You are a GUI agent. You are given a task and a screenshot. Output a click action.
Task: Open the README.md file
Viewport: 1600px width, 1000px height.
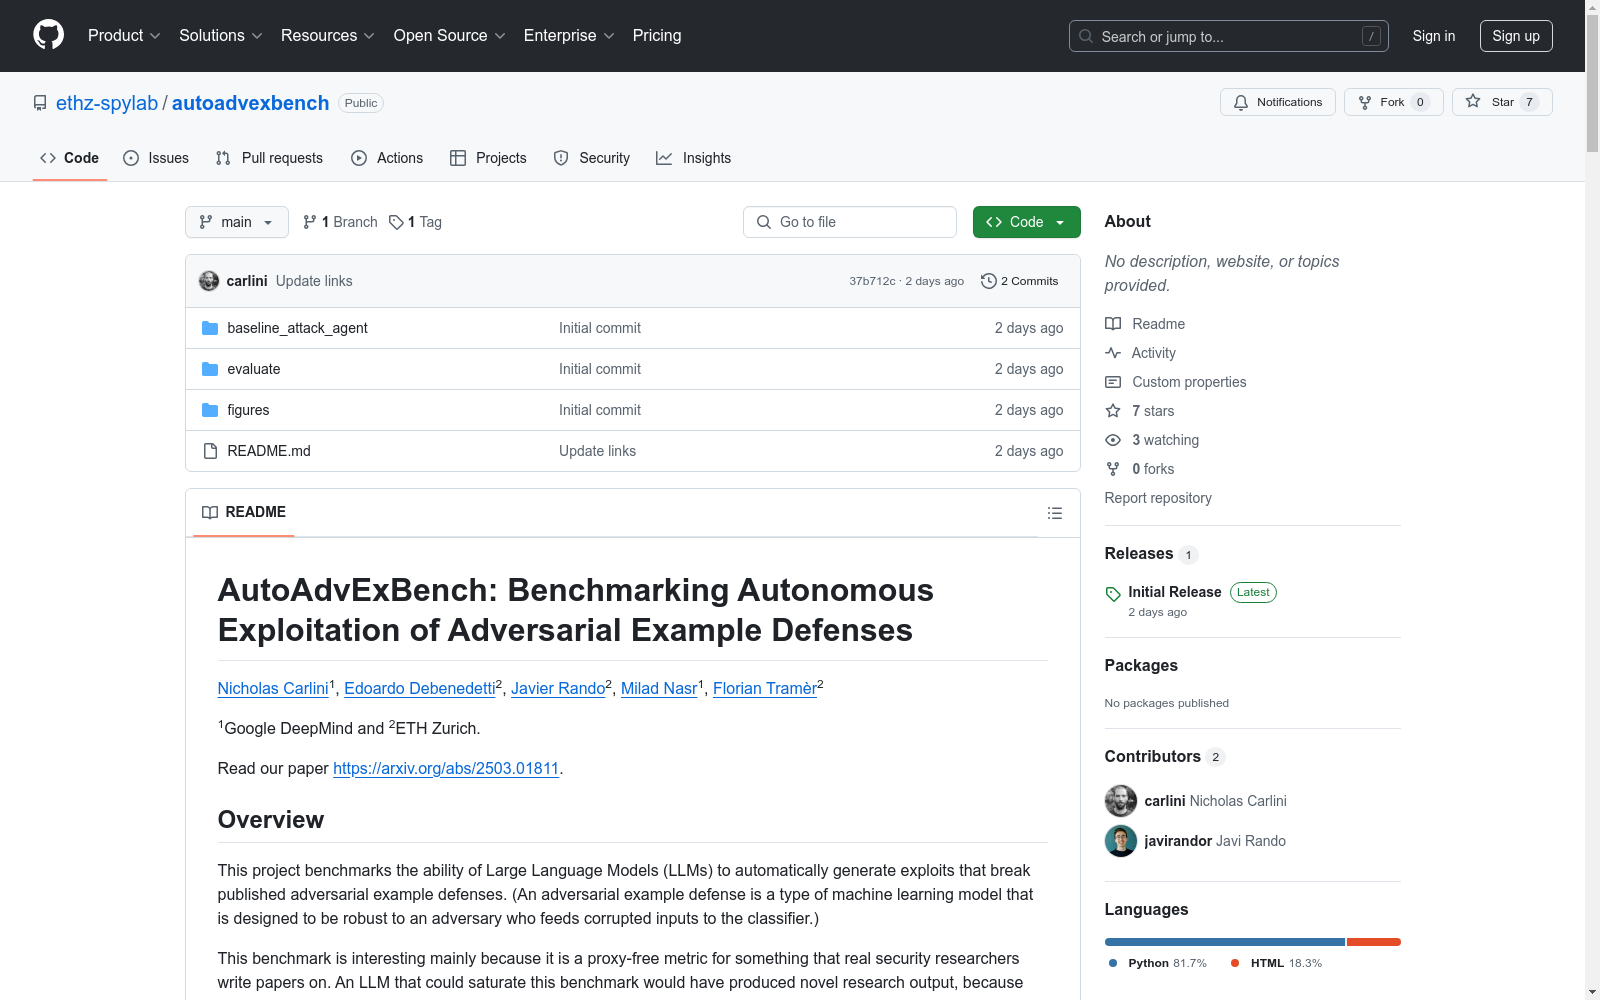(x=269, y=451)
